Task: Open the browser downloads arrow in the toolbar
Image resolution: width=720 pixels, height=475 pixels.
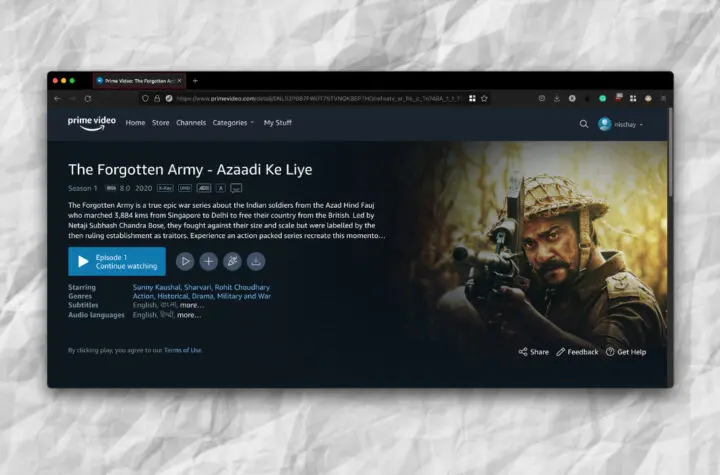Action: [557, 98]
